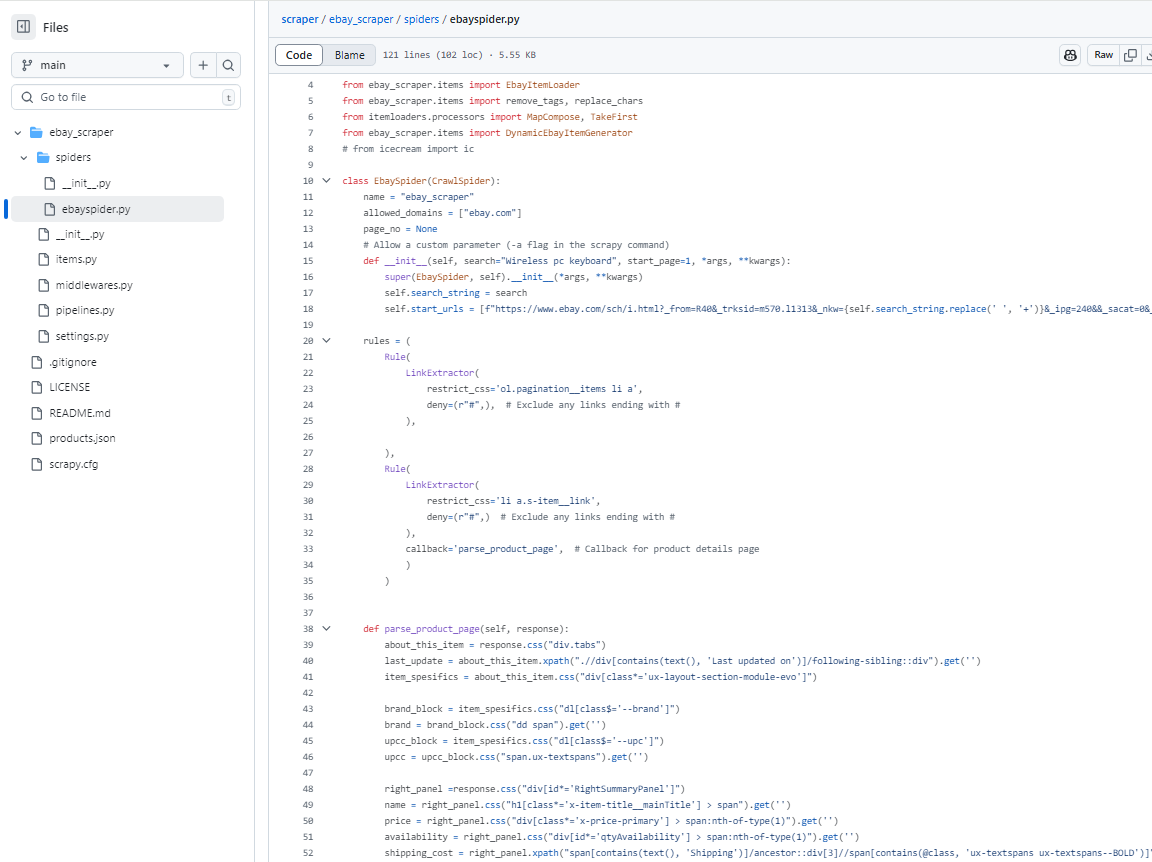Fold the EbaySpider class code block
This screenshot has width=1152, height=862.
[326, 181]
